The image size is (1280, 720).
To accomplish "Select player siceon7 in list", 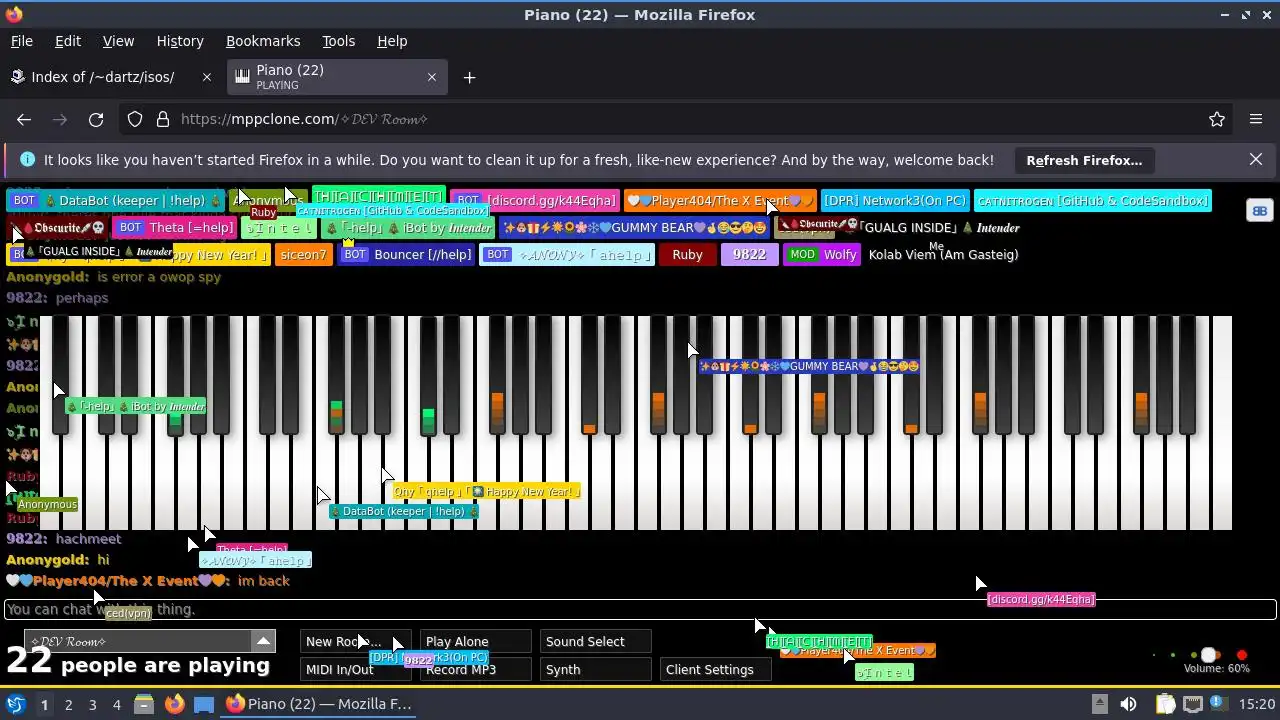I will [x=303, y=255].
